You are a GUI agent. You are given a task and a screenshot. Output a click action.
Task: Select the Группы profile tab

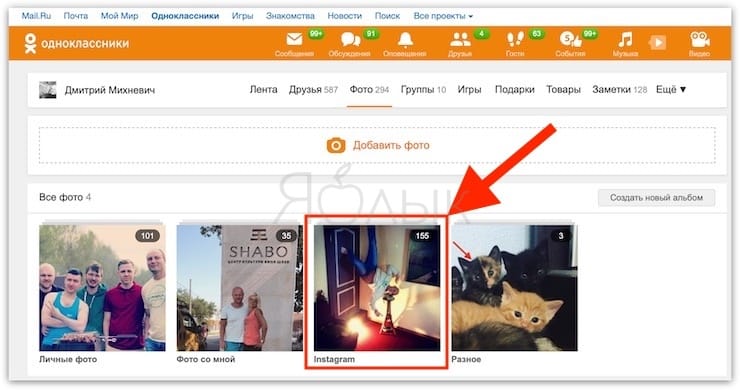pyautogui.click(x=423, y=89)
